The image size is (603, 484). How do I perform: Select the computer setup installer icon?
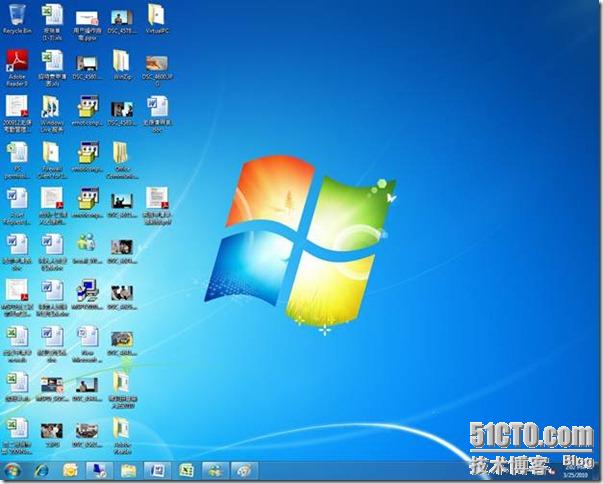(87, 295)
